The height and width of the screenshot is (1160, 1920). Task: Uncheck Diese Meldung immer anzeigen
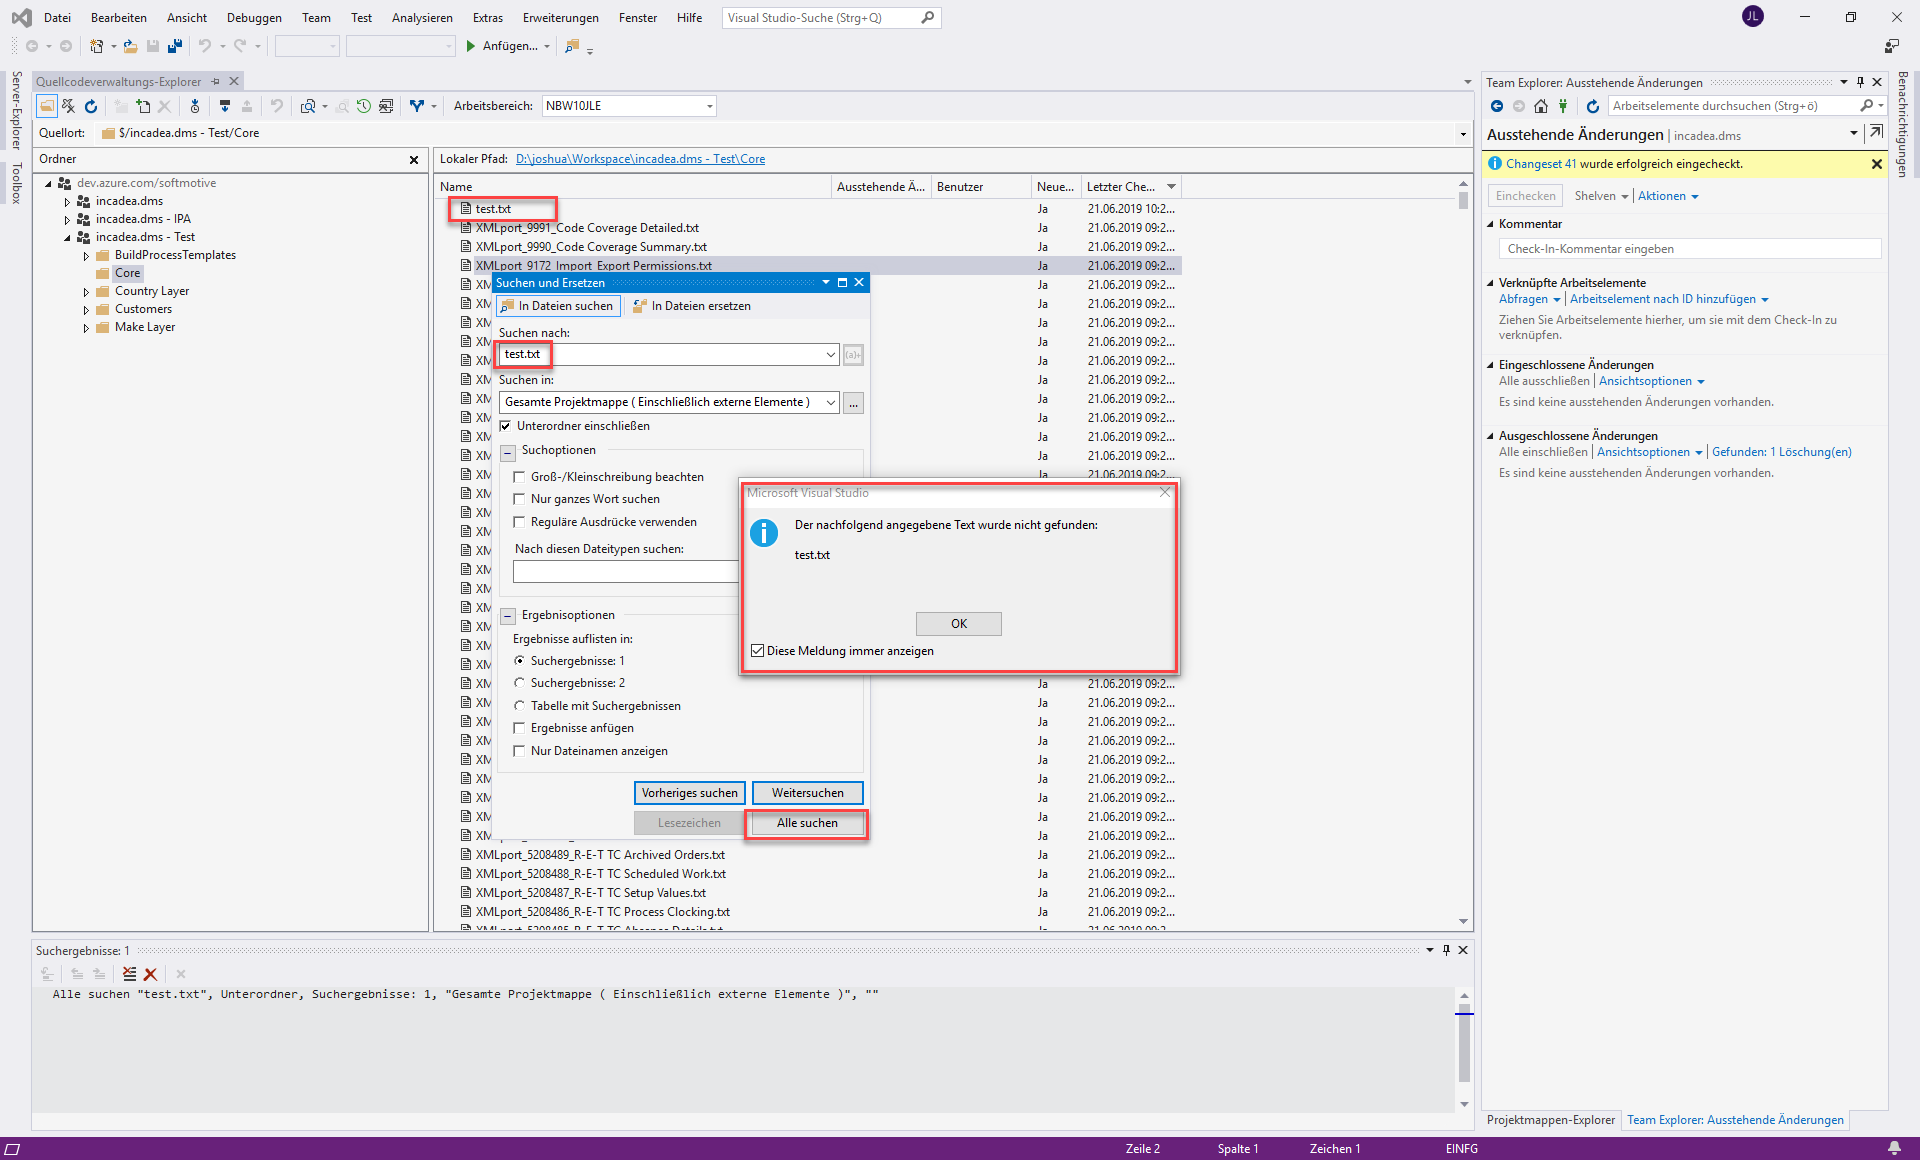point(757,651)
